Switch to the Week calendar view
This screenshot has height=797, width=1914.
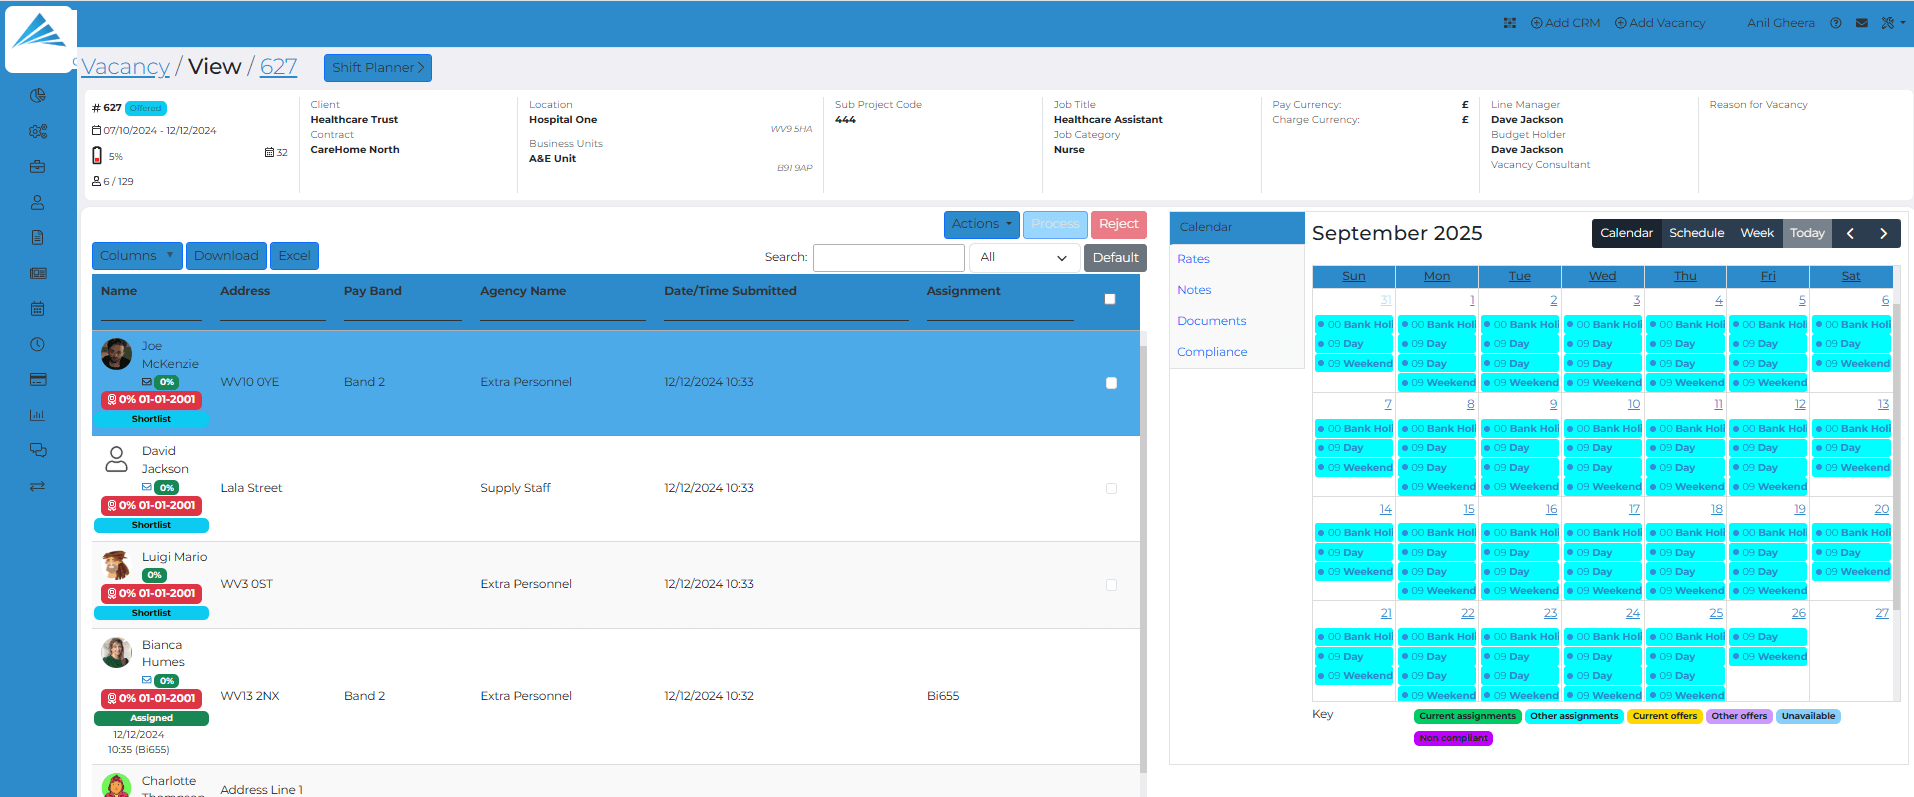click(1757, 233)
